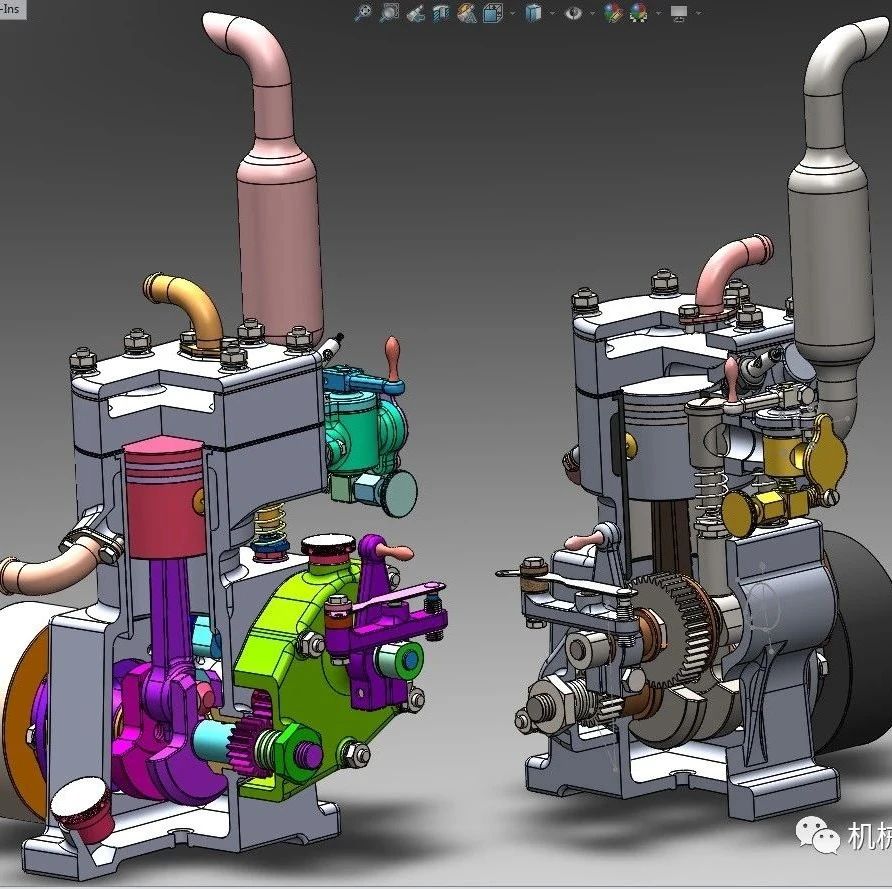The width and height of the screenshot is (892, 889).
Task: Click the Zoom to Fit icon
Action: (x=363, y=13)
